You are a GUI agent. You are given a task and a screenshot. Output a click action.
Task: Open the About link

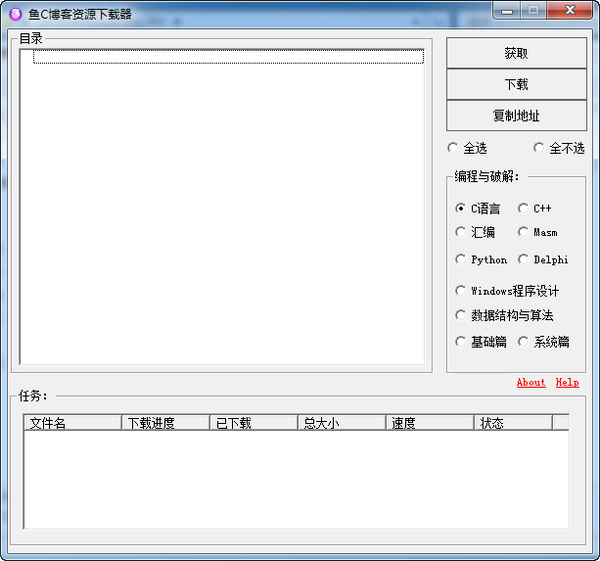(531, 382)
